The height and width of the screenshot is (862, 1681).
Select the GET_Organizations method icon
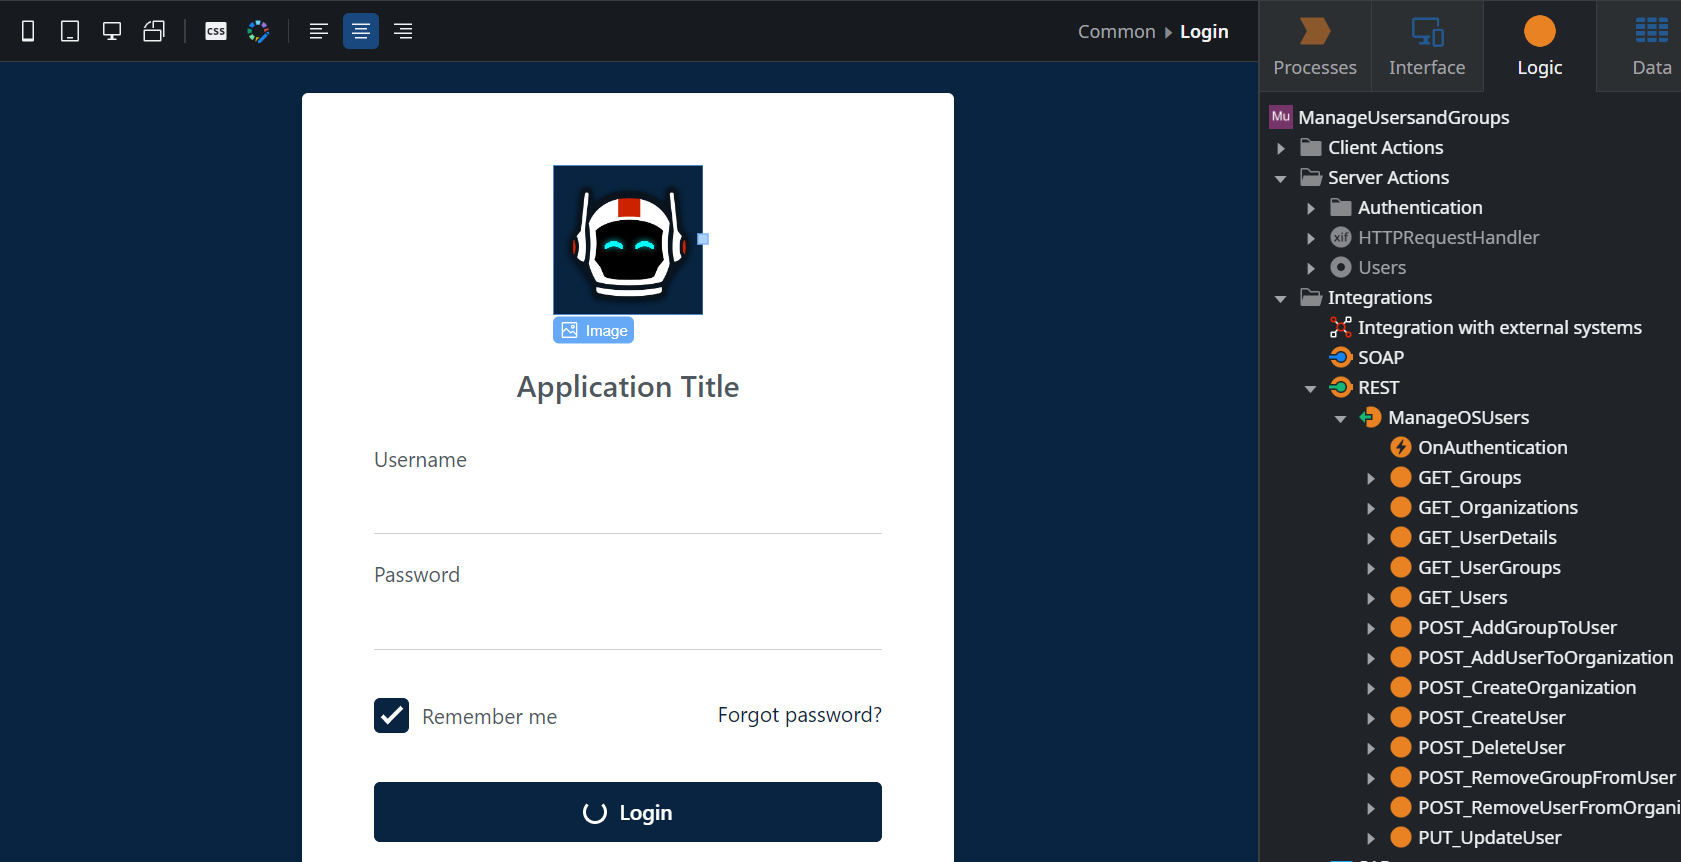(x=1401, y=507)
